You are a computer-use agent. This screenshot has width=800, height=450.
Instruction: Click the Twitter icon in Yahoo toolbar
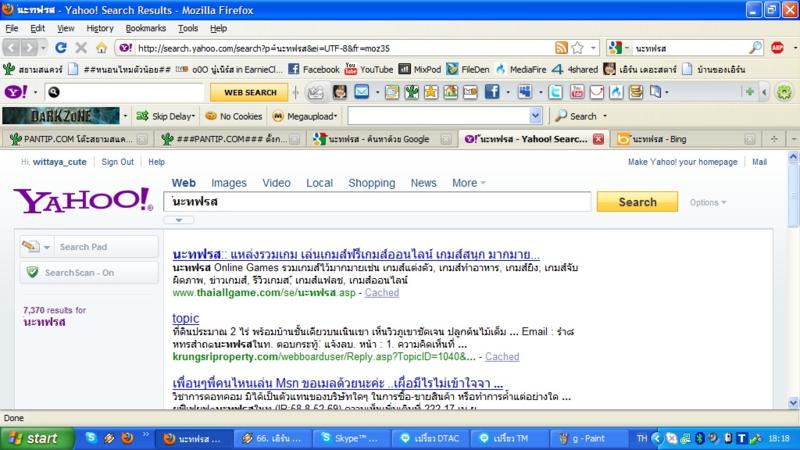(556, 92)
